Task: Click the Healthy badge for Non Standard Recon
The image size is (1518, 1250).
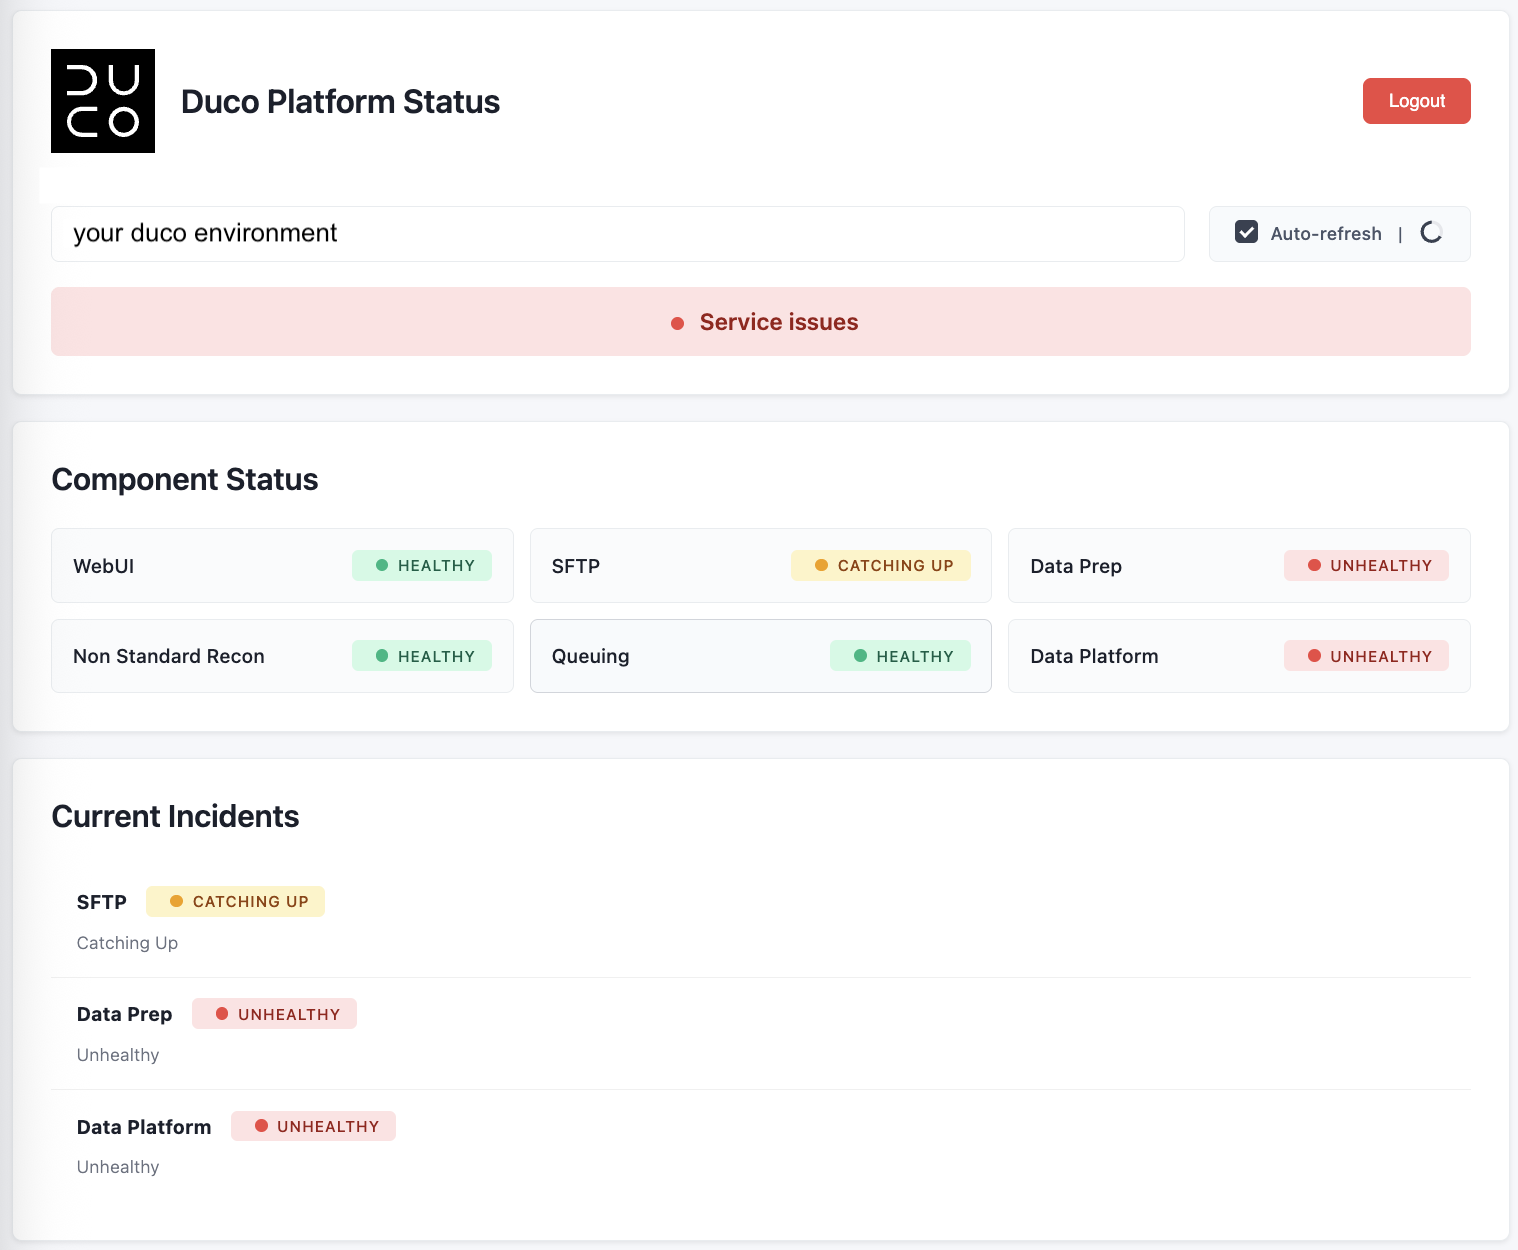Action: point(422,656)
